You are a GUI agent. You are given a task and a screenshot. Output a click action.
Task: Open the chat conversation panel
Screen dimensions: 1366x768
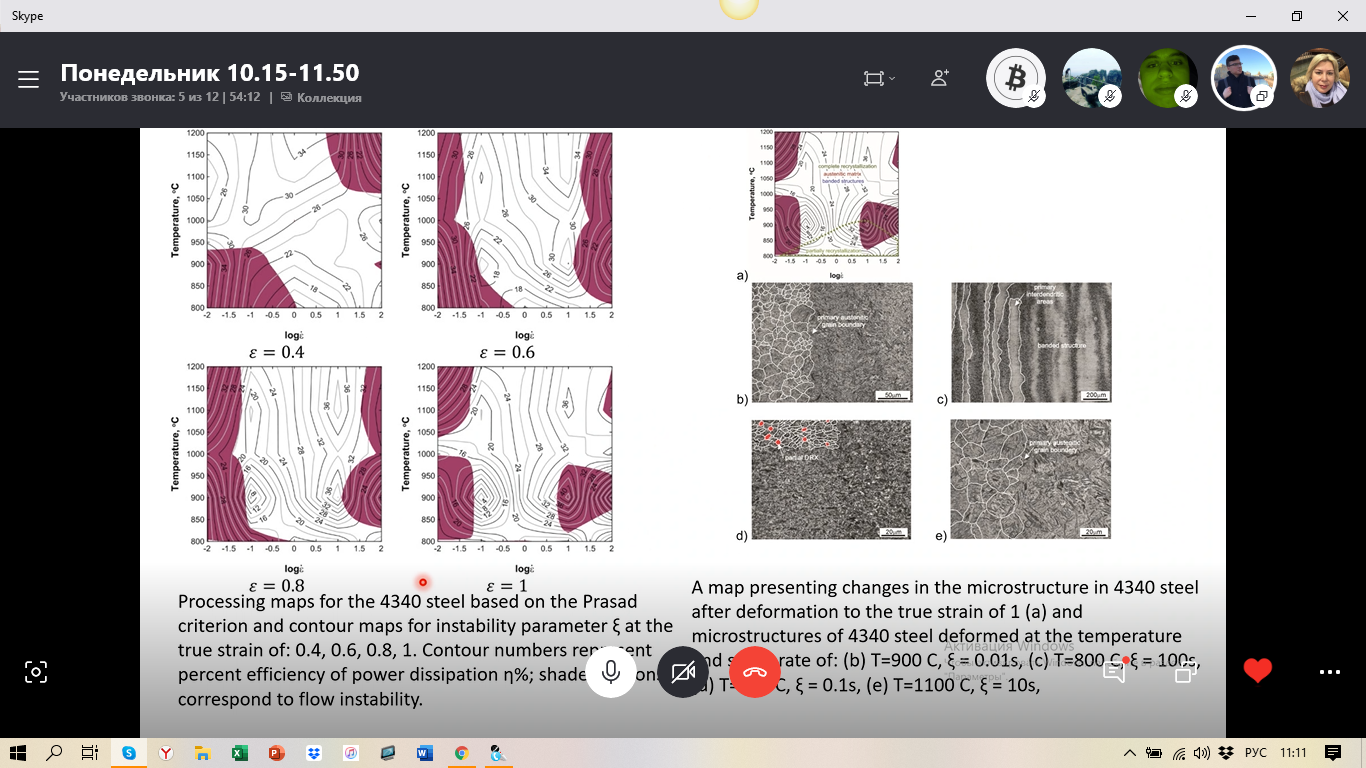(x=1114, y=672)
